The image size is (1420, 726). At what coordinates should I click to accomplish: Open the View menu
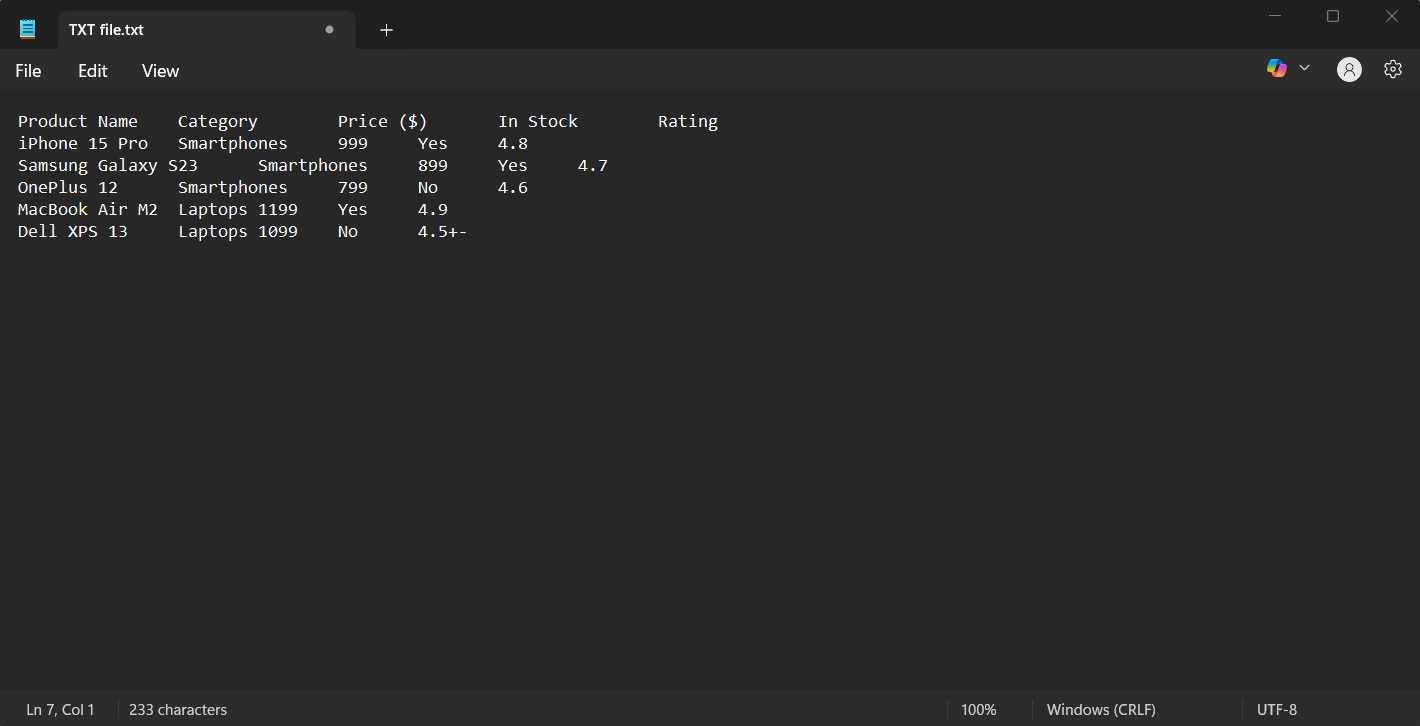[x=160, y=71]
